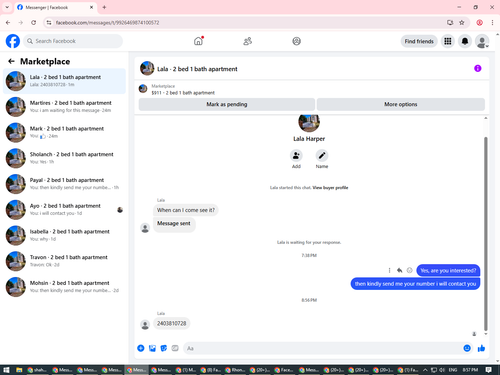Click the 'When can I come see it?' message
Viewport: 500px width, 375px height.
point(186,210)
